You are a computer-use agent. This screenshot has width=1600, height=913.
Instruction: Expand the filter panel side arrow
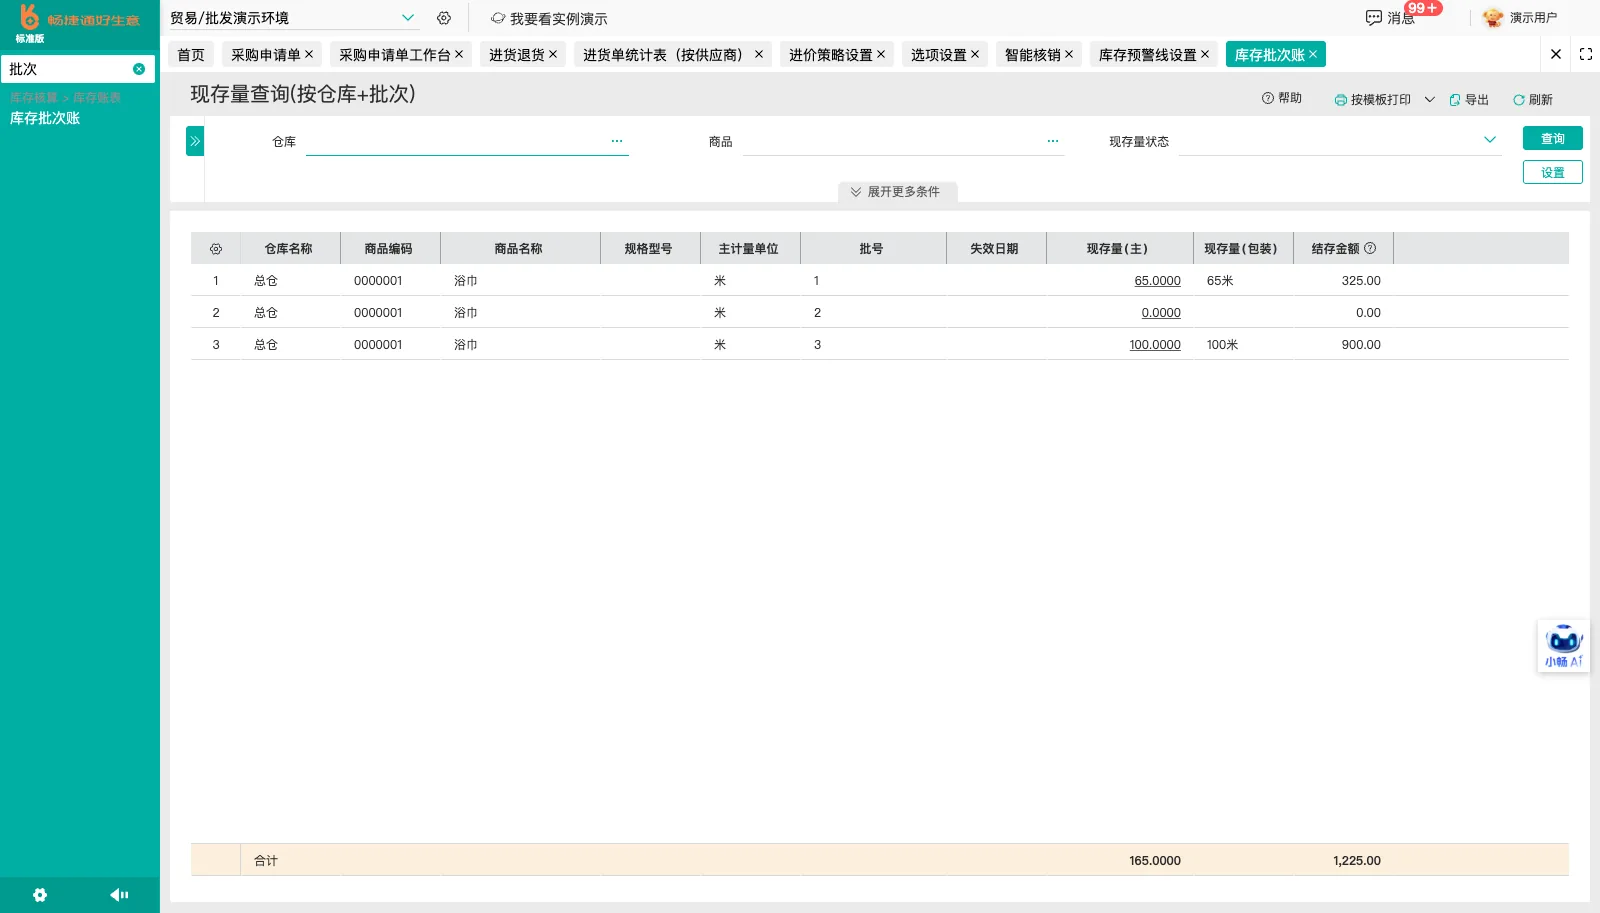tap(195, 141)
